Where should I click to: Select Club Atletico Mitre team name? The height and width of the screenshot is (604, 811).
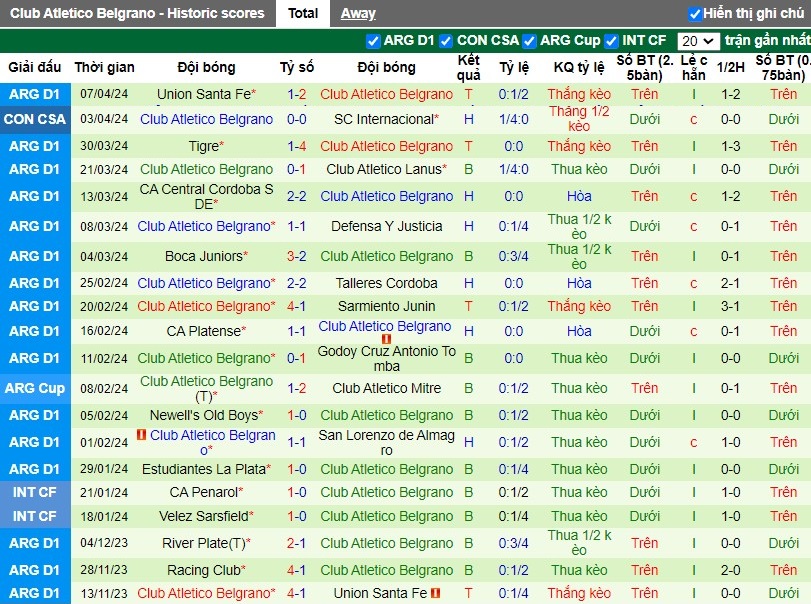[386, 388]
